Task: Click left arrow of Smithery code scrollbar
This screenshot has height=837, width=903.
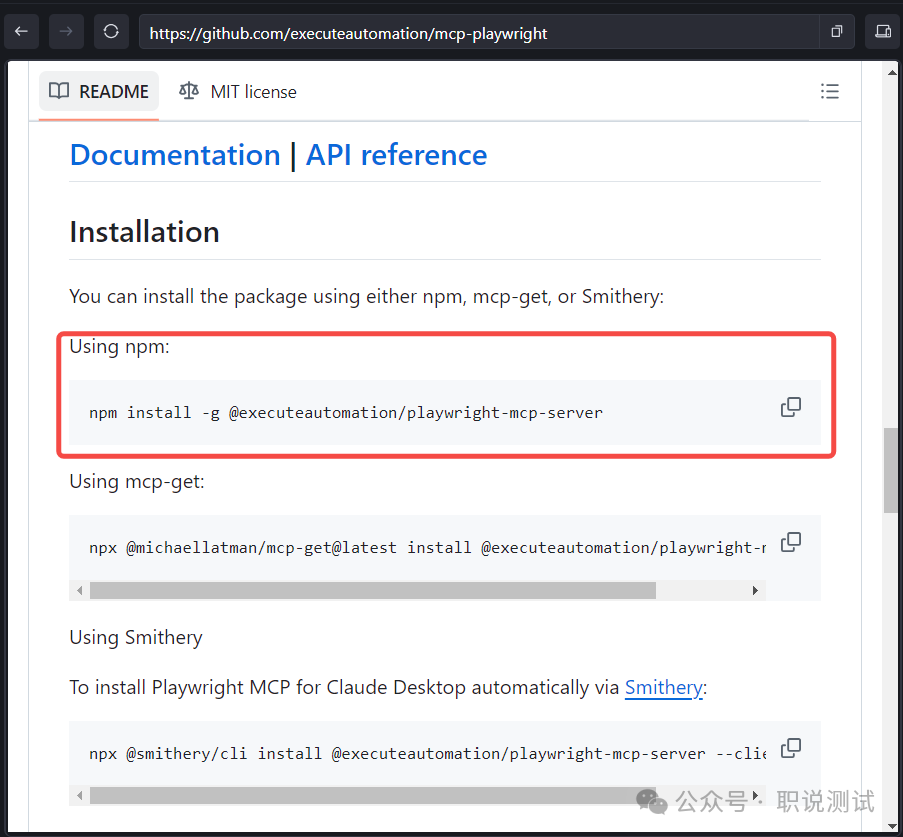Action: [79, 796]
